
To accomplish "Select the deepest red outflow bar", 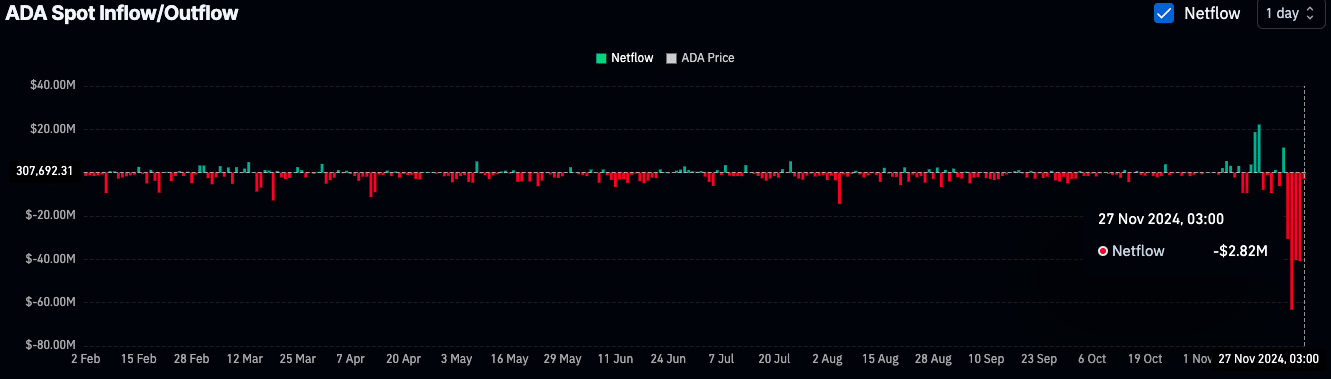I will coord(1292,241).
